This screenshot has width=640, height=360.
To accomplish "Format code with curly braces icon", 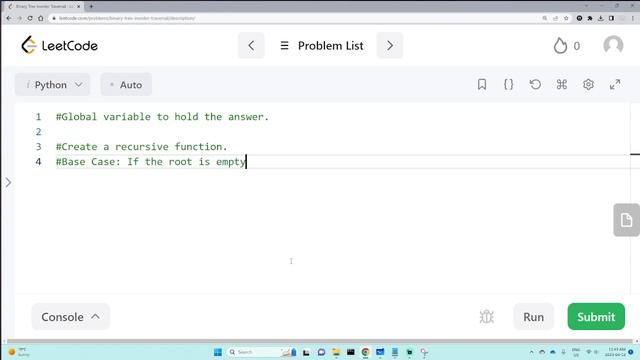I will coord(508,84).
